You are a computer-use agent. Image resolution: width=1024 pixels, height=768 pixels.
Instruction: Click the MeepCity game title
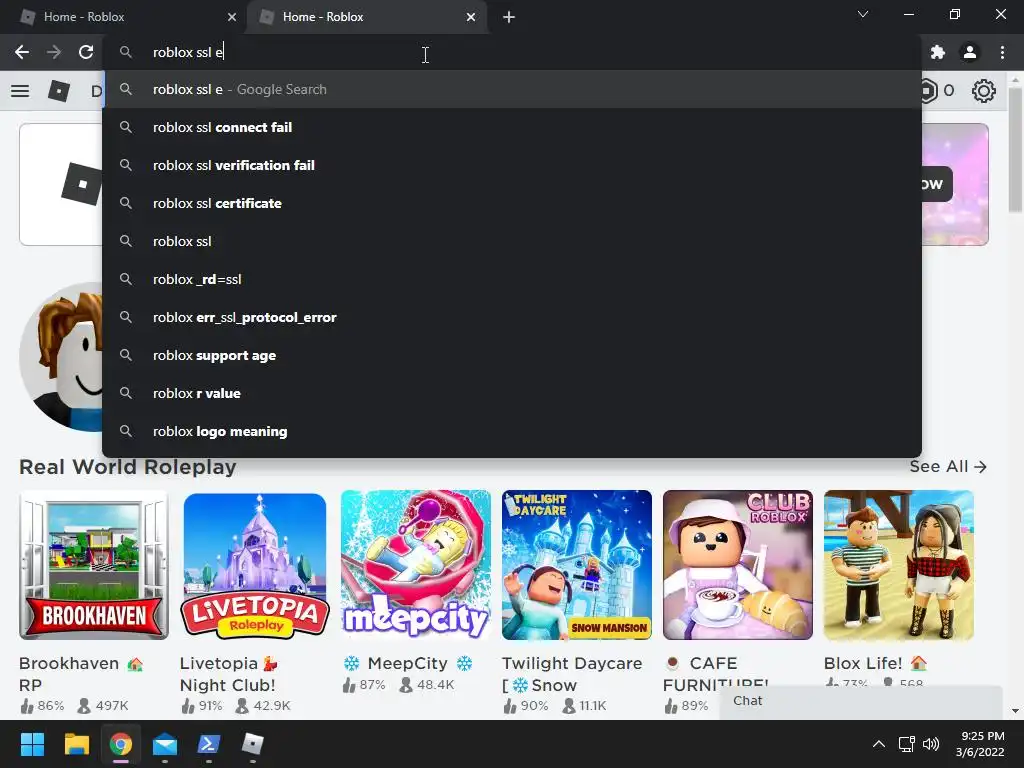click(x=408, y=664)
